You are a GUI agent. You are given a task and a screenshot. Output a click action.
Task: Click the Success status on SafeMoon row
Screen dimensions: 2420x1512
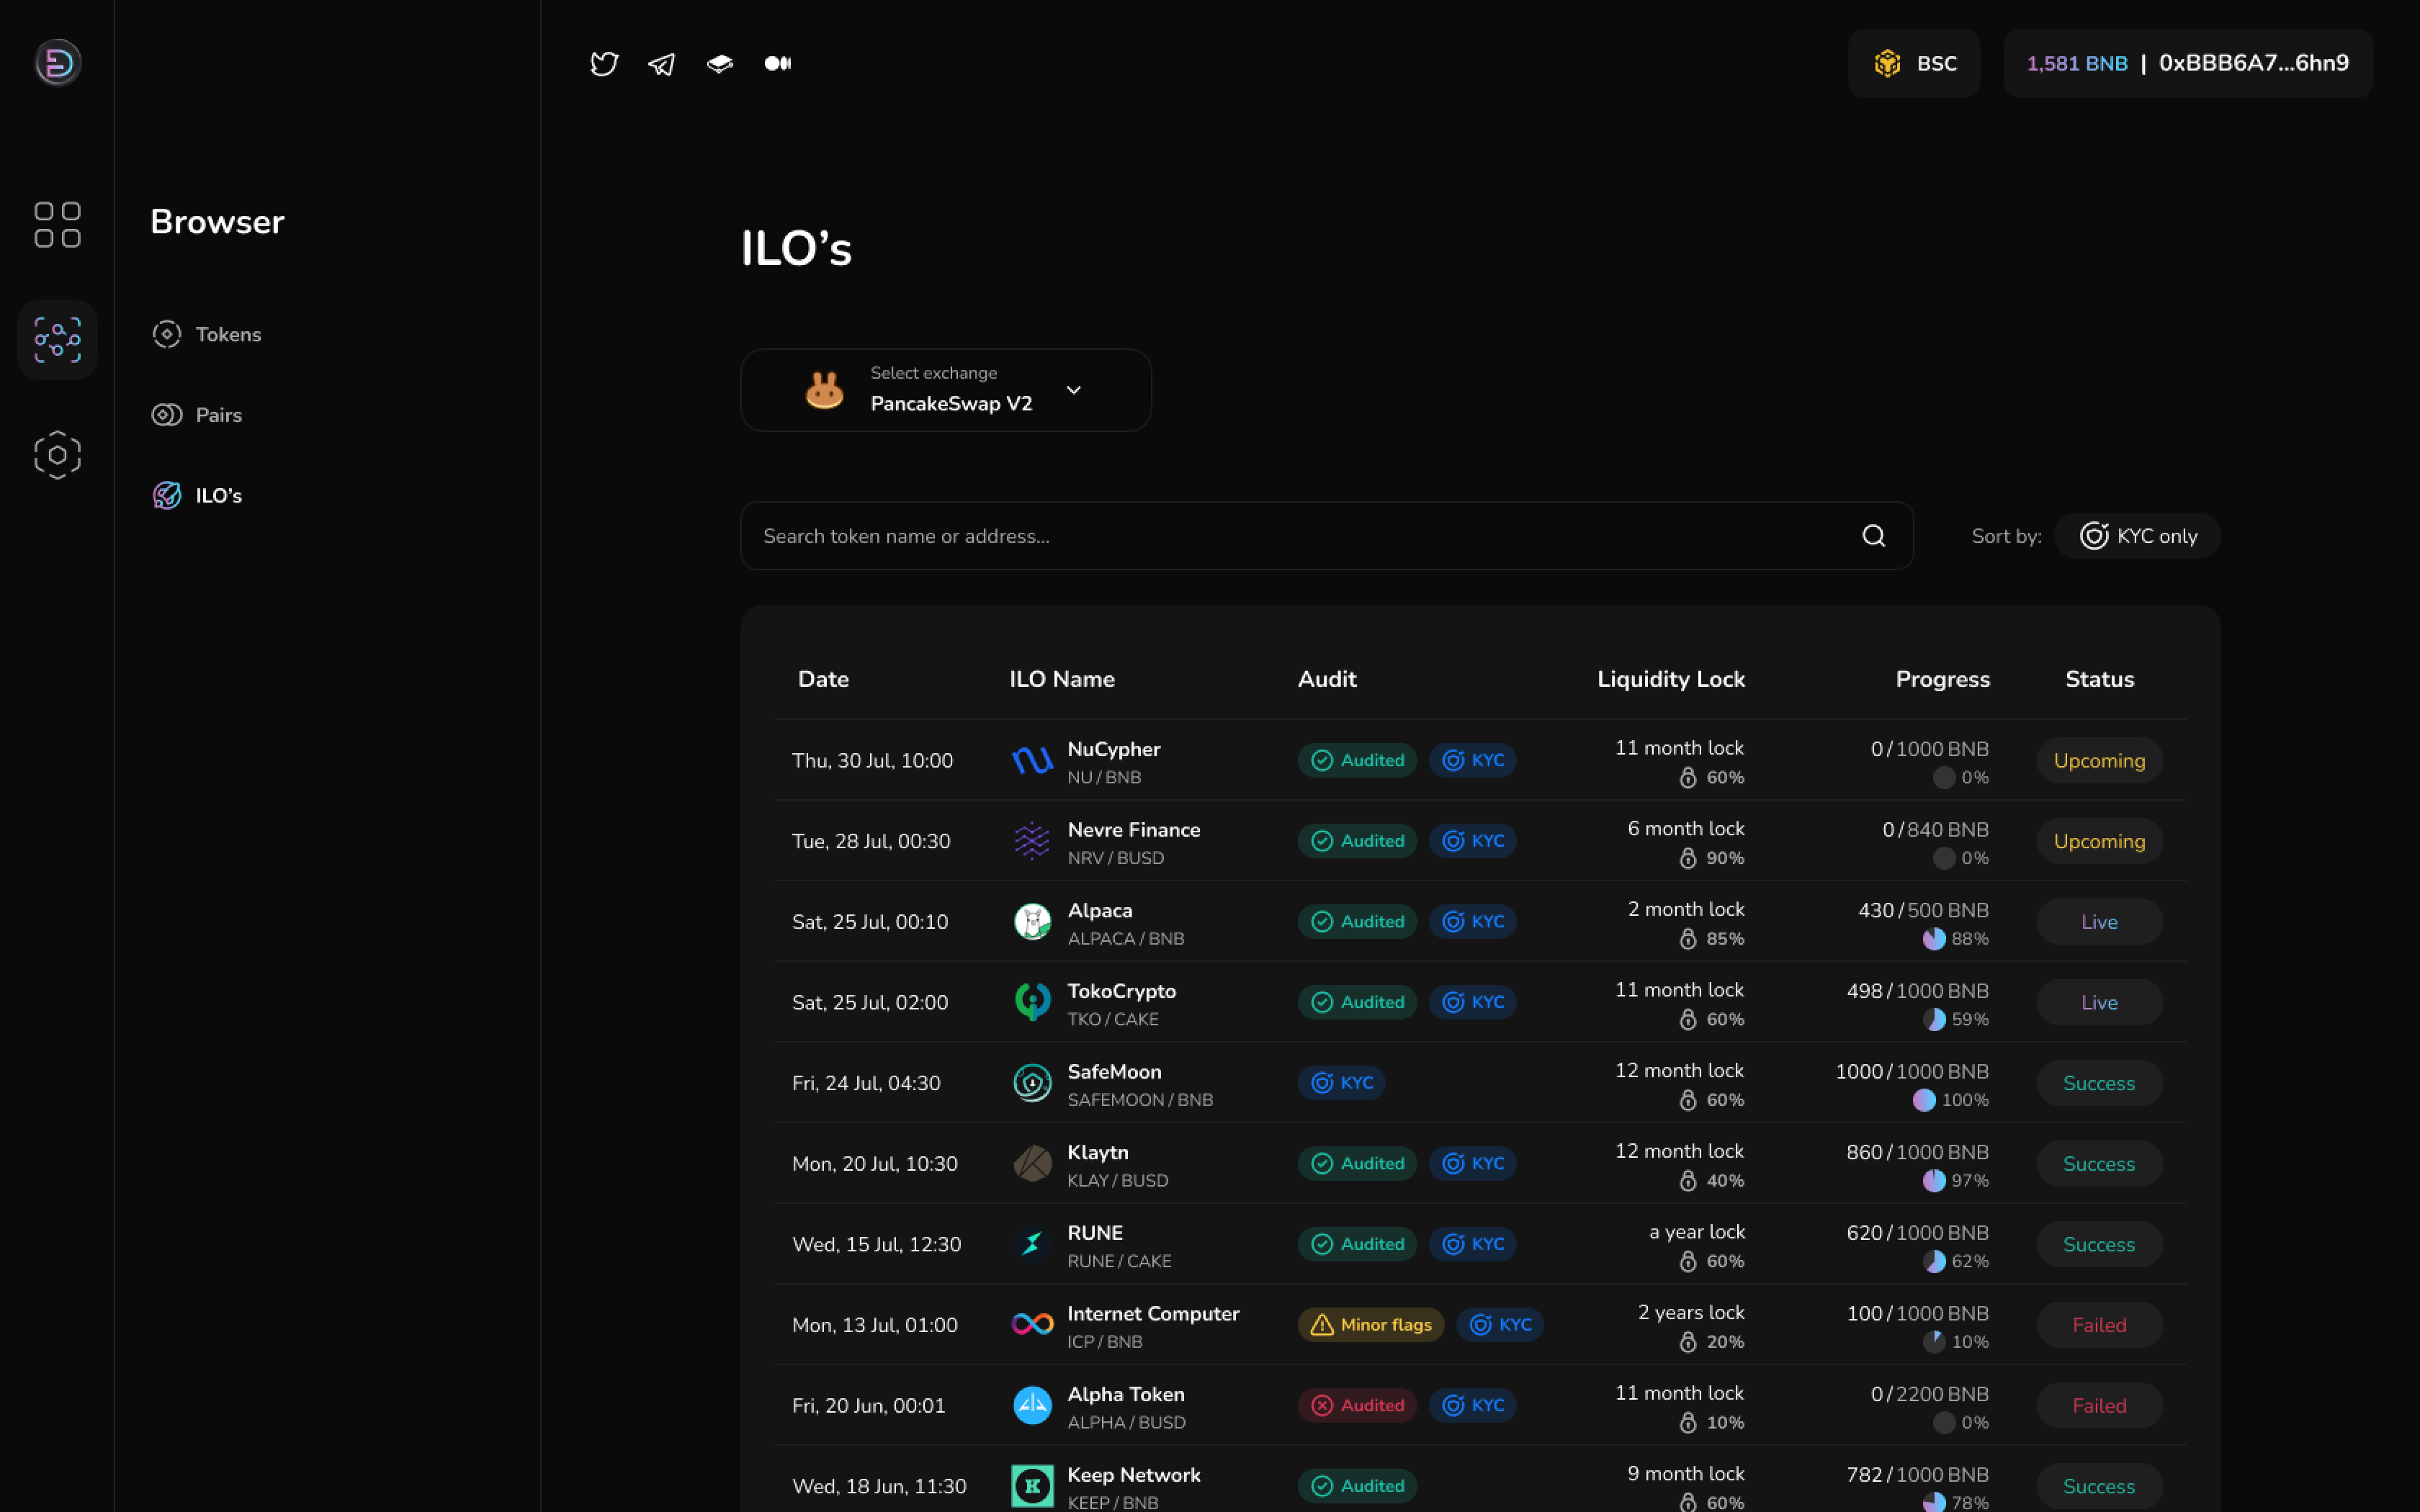(2099, 1083)
